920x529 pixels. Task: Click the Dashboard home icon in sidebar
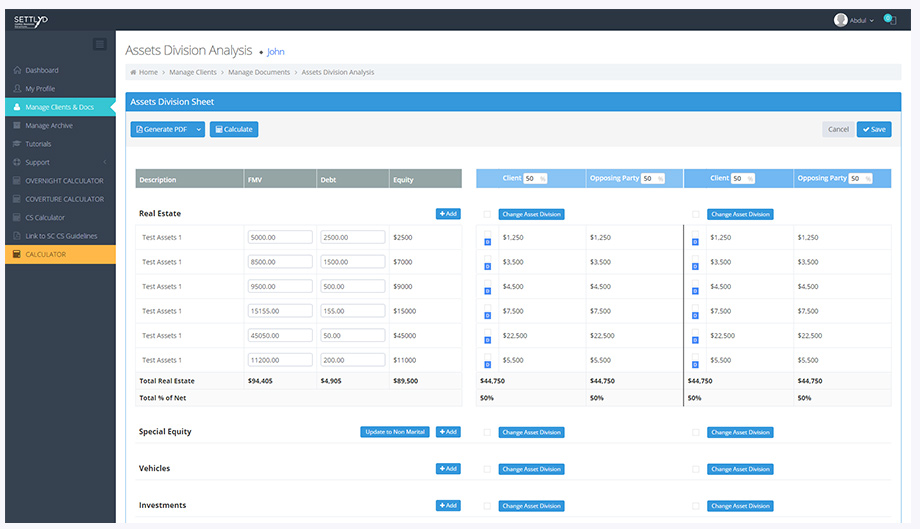pos(17,71)
